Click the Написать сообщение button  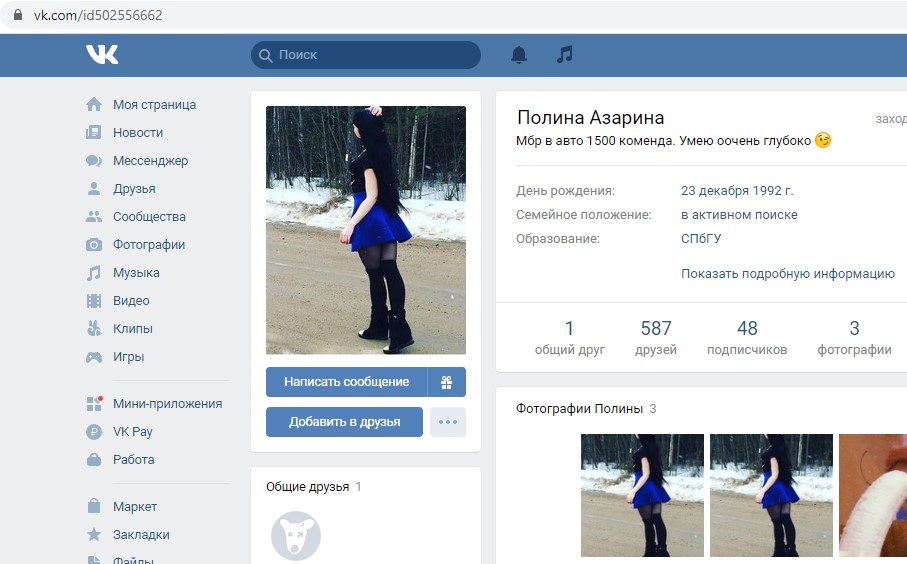point(346,382)
